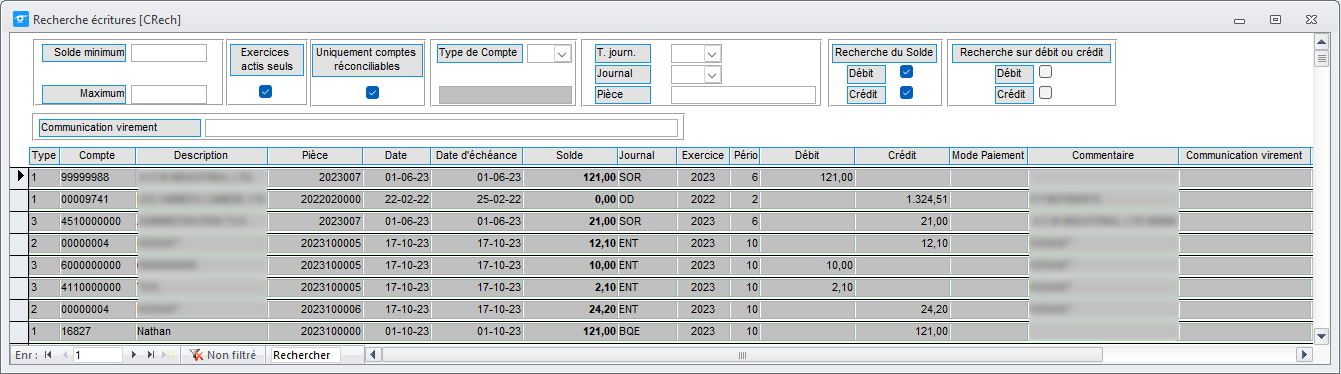Click the Solde minimum label button
The image size is (1341, 374).
click(x=84, y=53)
